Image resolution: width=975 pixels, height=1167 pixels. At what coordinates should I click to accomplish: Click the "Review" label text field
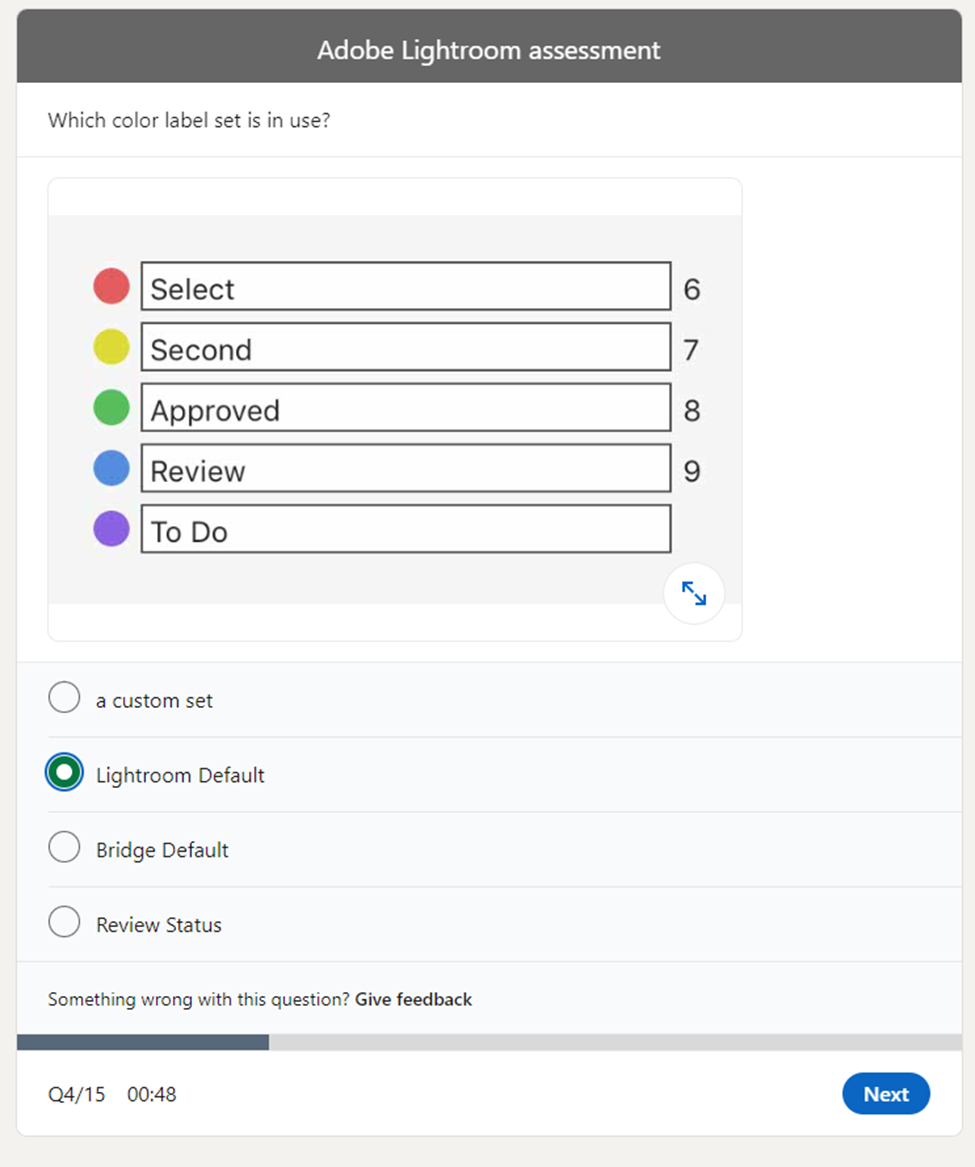click(405, 469)
